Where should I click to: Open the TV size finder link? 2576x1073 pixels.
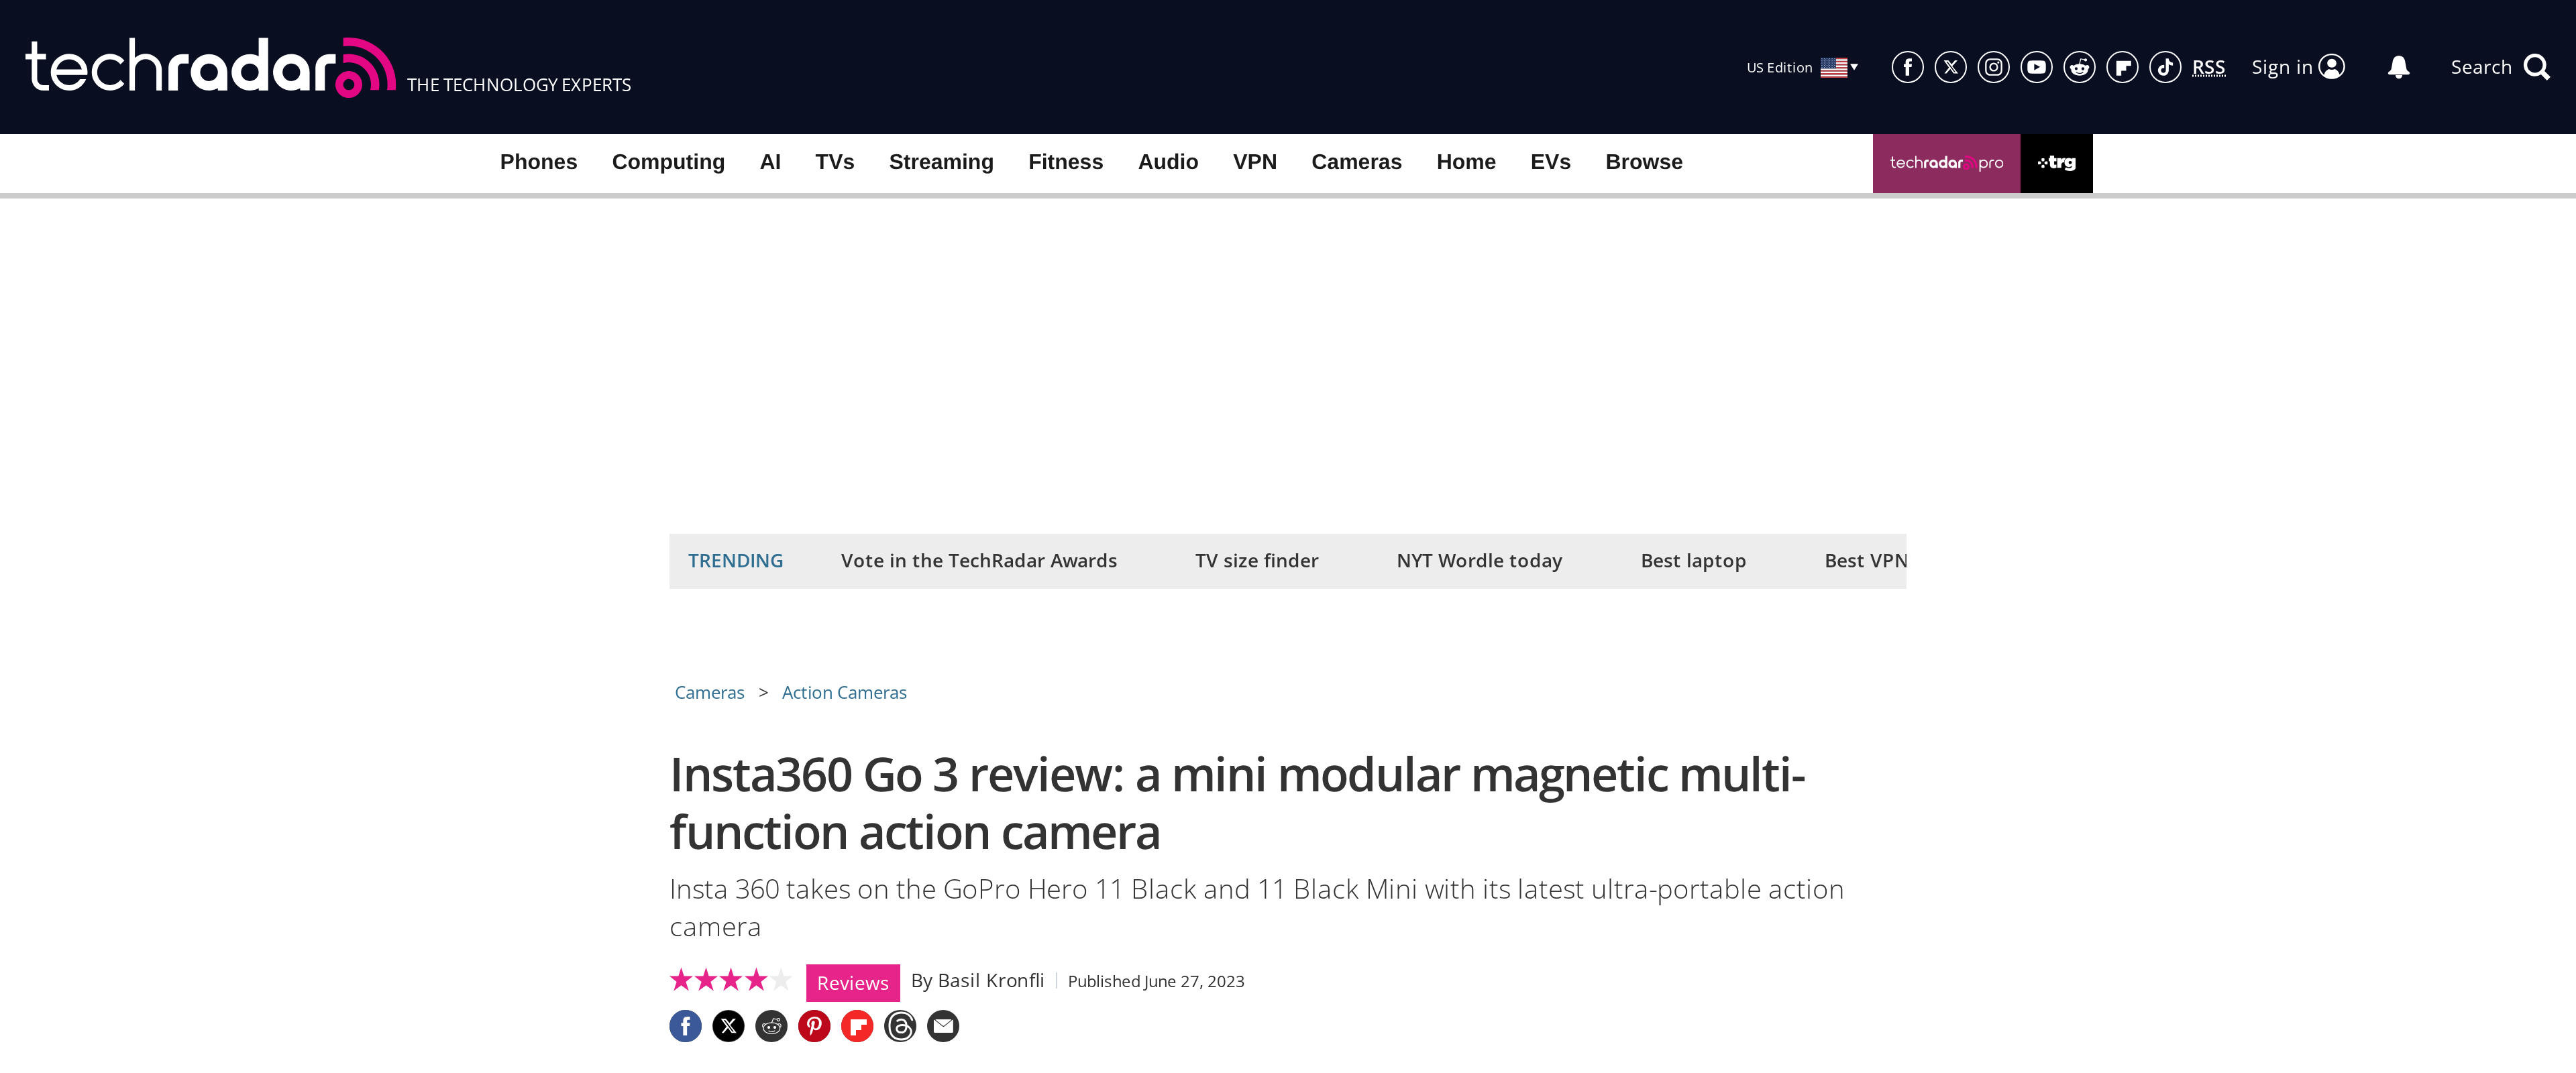point(1256,561)
